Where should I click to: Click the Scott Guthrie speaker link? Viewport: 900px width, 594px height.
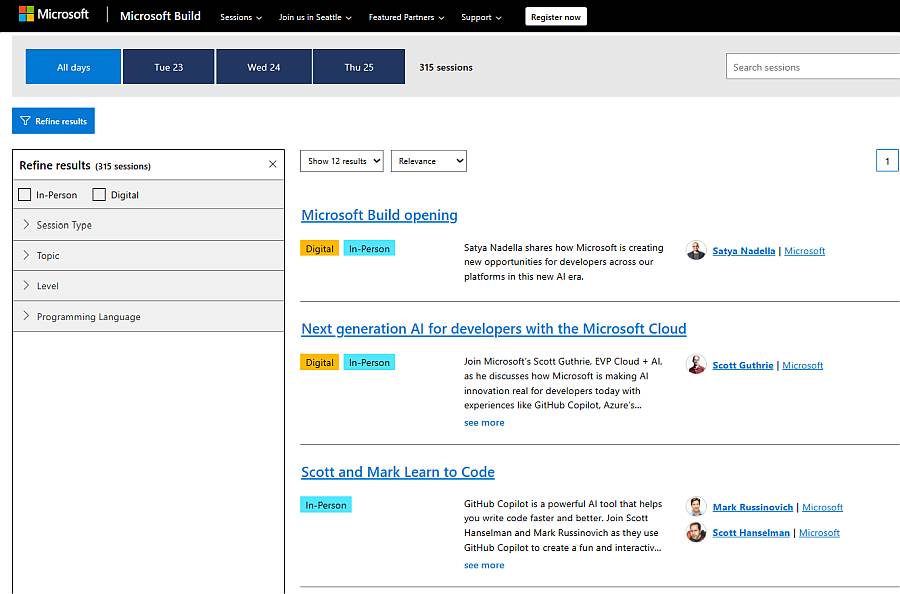[x=743, y=365]
